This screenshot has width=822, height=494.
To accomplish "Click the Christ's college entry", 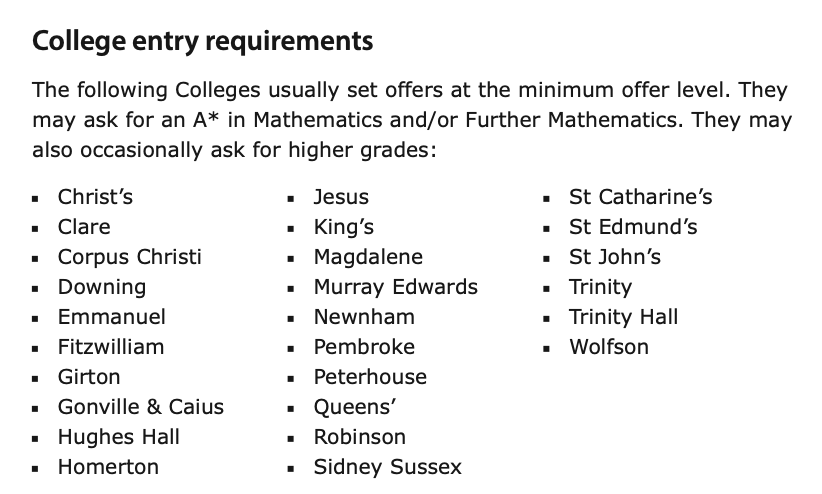I will pos(95,197).
